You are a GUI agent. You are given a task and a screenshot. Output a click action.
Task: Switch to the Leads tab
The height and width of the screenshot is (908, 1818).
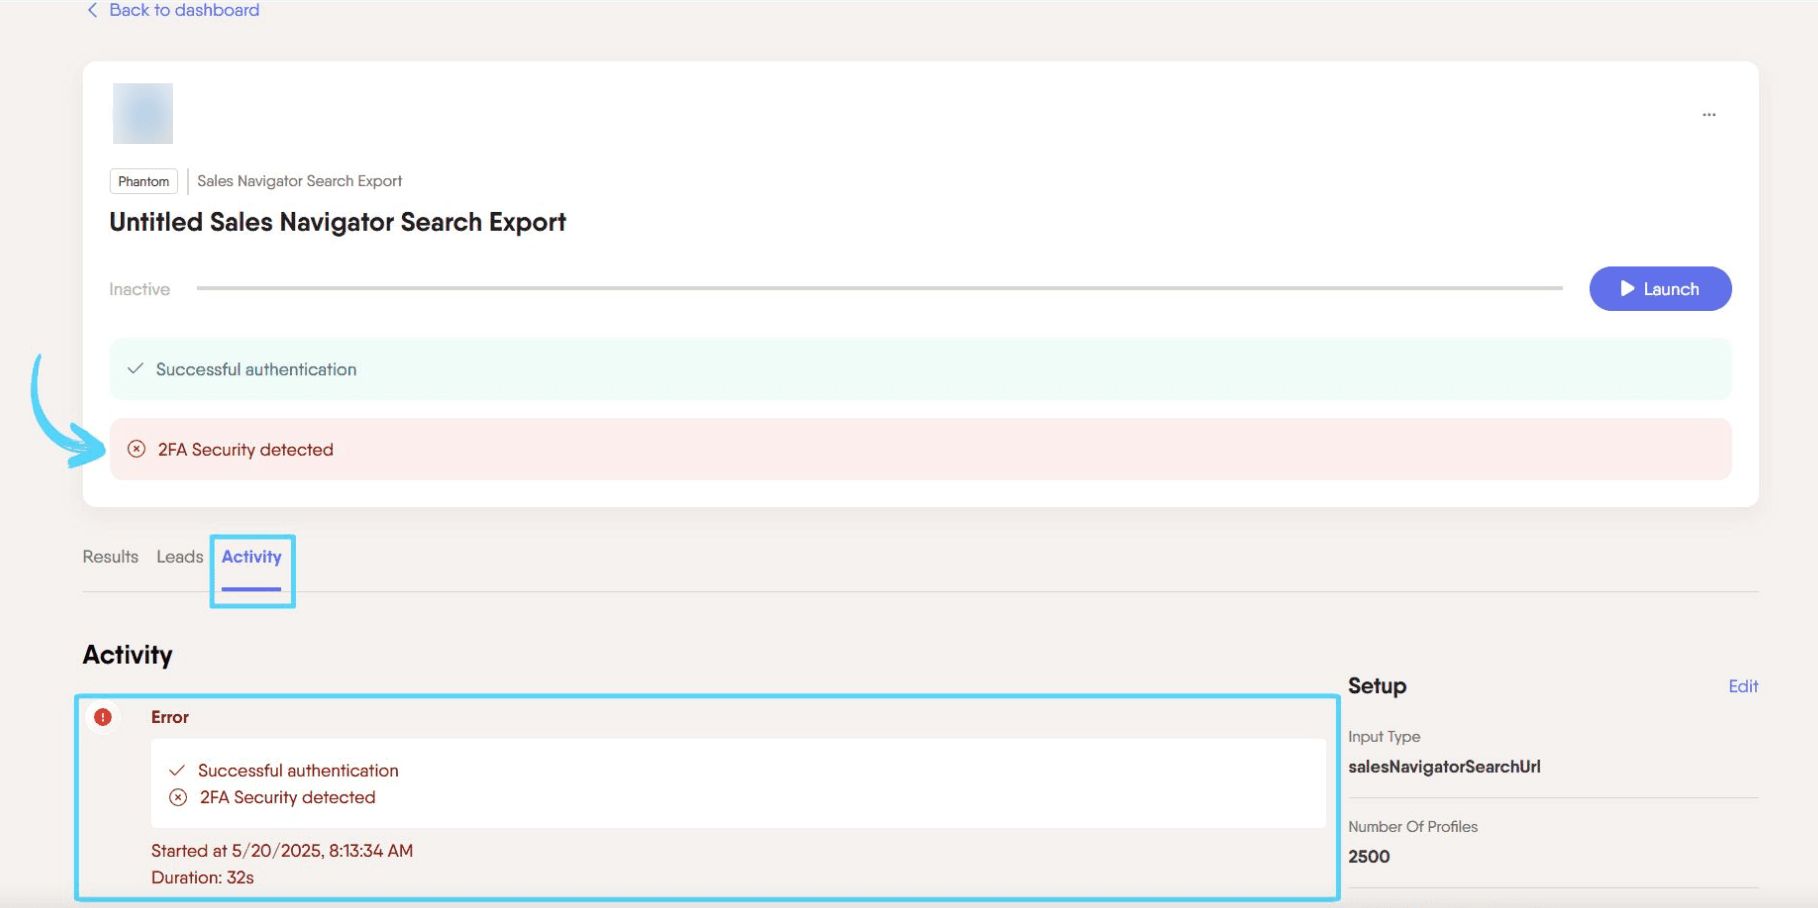pos(179,557)
